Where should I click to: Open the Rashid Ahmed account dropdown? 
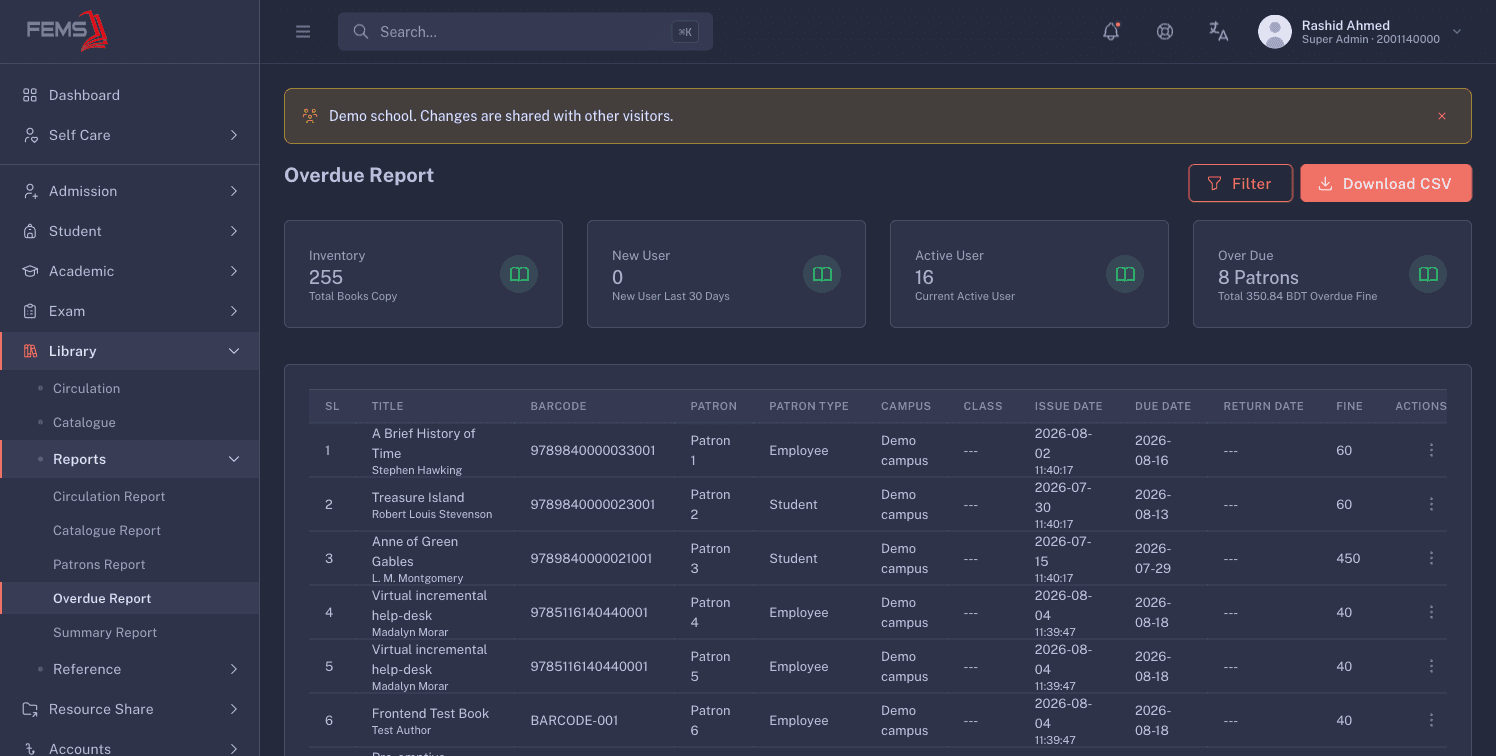[x=1360, y=32]
